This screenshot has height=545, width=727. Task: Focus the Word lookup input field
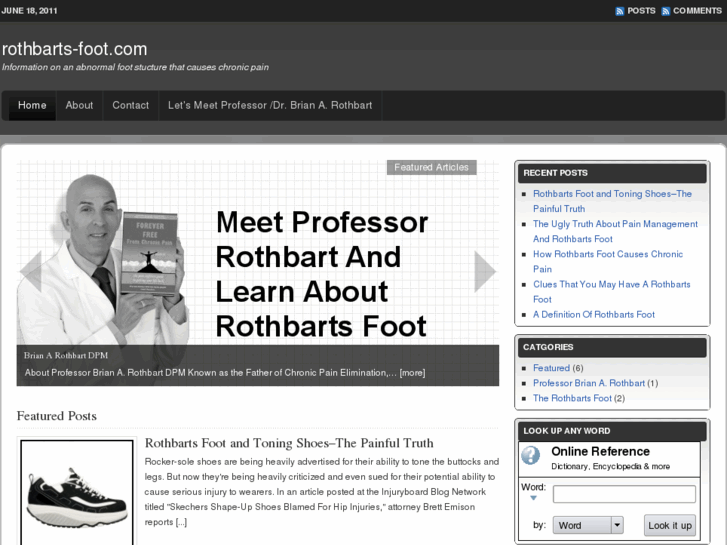tap(624, 494)
